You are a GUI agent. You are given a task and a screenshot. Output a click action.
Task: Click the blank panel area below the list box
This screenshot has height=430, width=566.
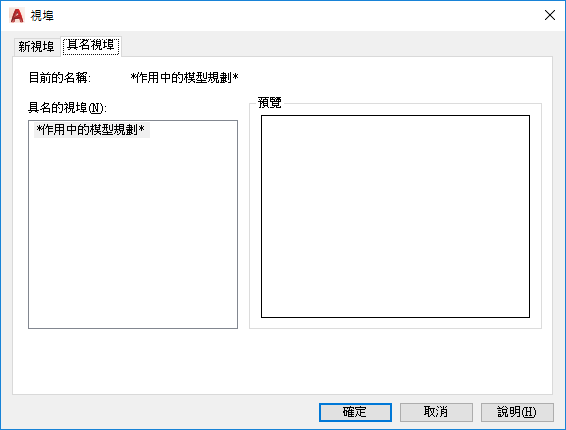133,361
